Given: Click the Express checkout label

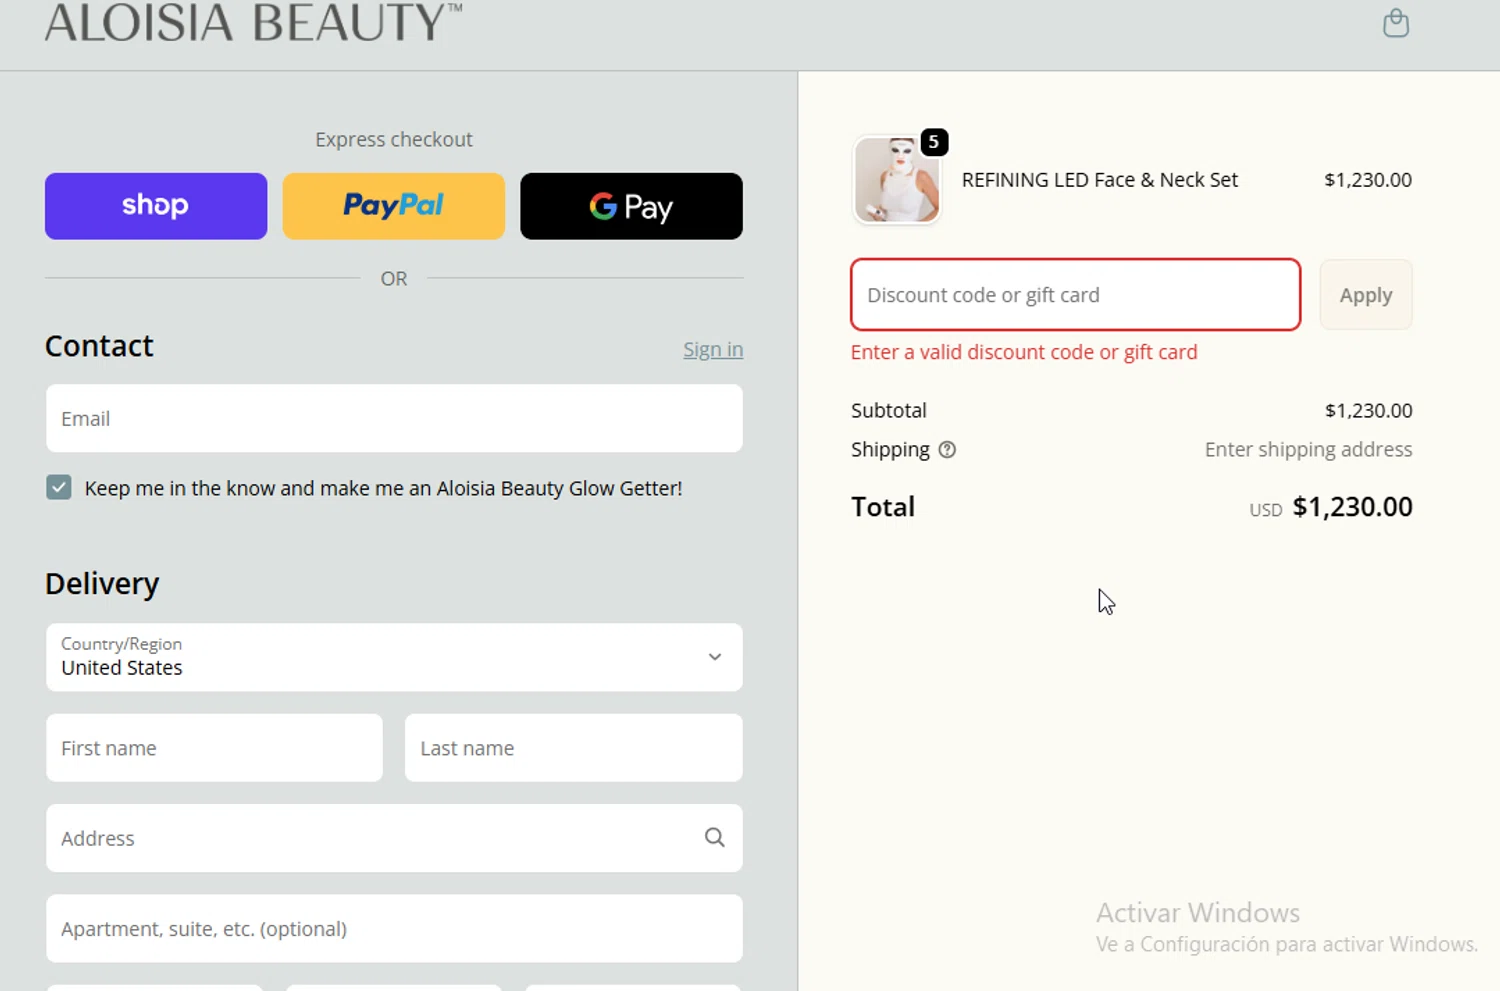Looking at the screenshot, I should [394, 140].
